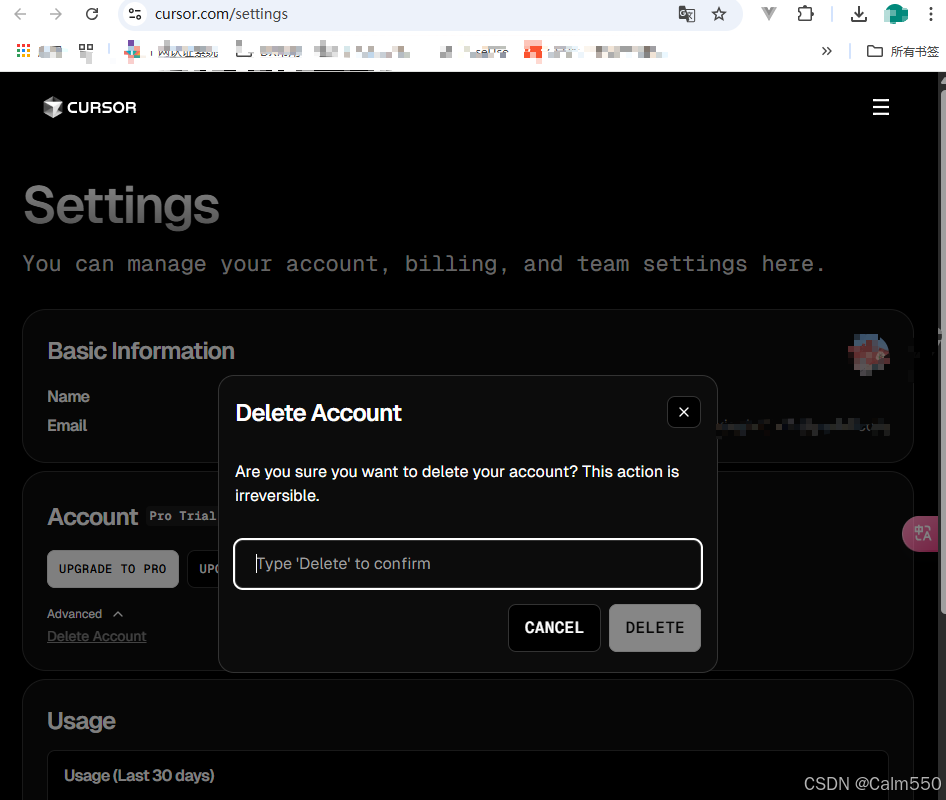Reload the cursor.com settings page
This screenshot has height=800, width=946.
point(92,14)
